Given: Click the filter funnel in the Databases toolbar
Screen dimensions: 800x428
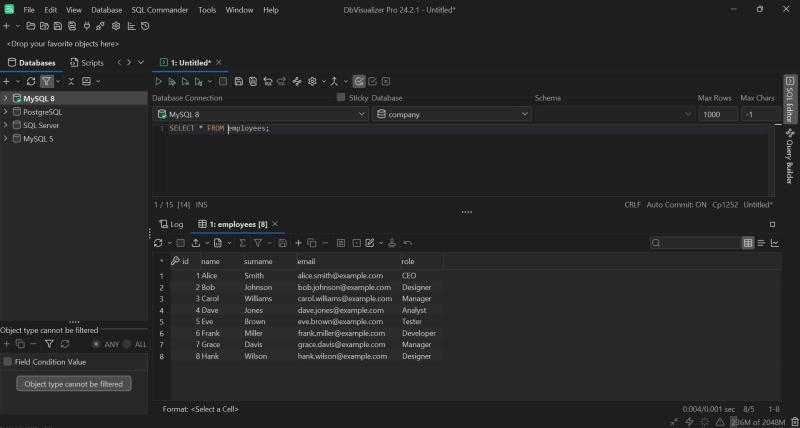Looking at the screenshot, I should 46,81.
